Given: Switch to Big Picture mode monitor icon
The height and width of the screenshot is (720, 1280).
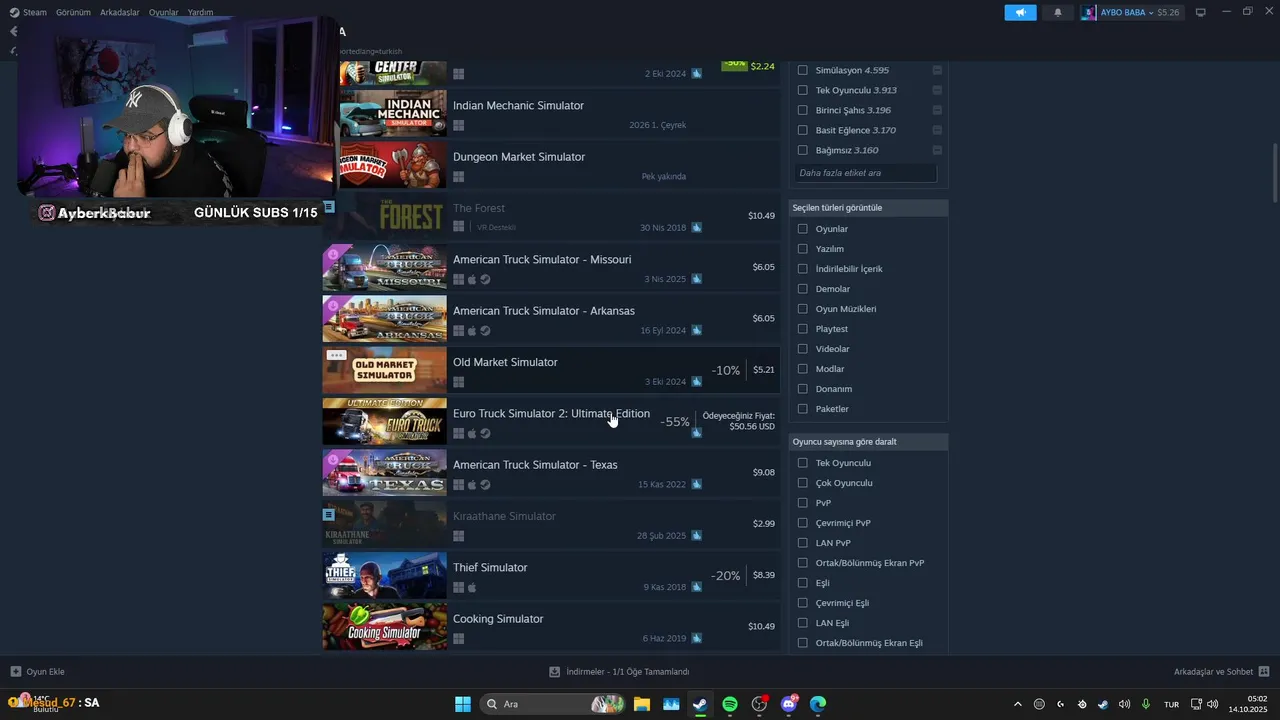Looking at the screenshot, I should pos(1201,12).
